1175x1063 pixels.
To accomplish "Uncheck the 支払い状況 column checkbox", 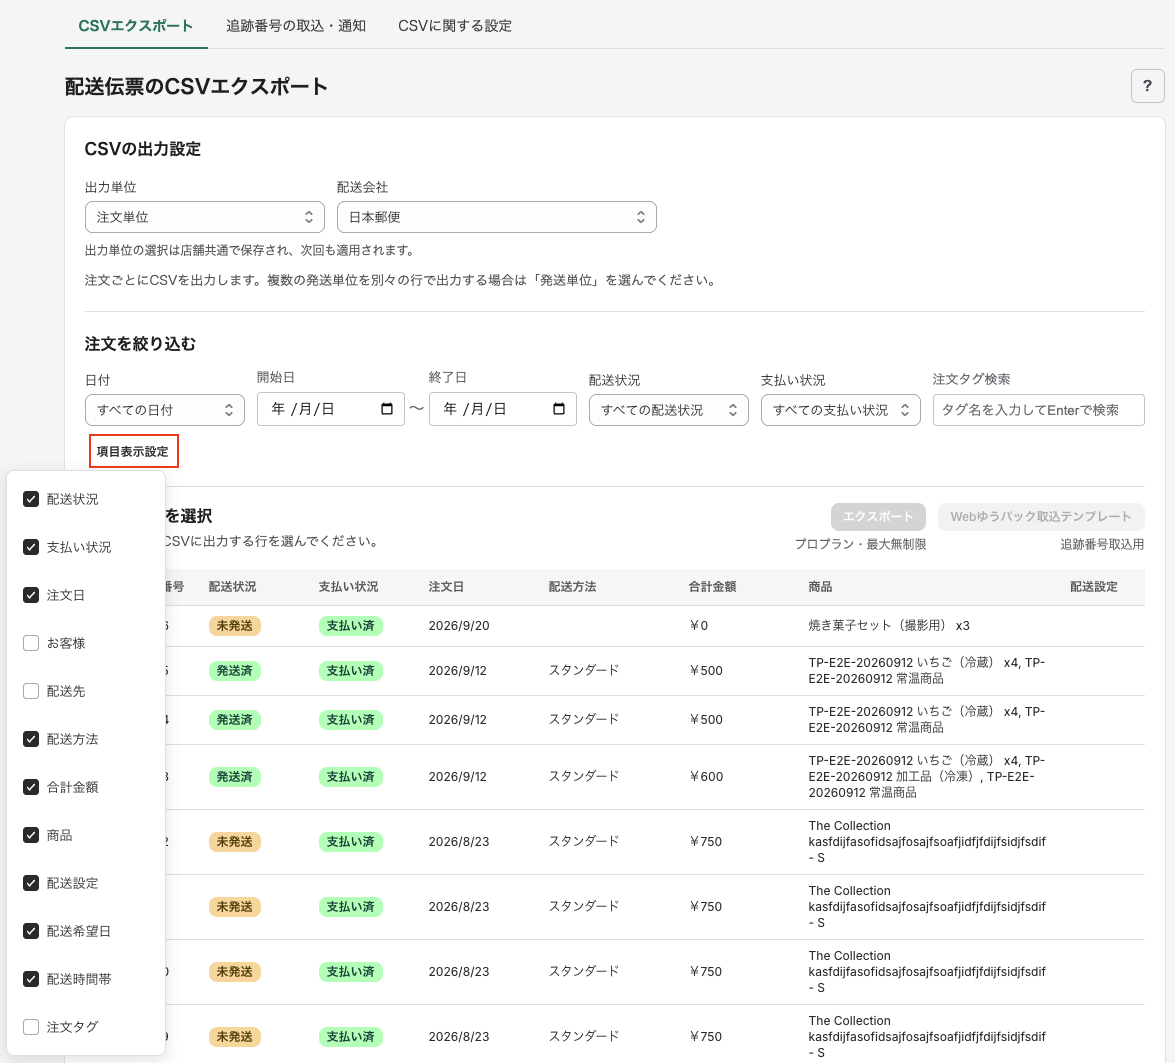I will coord(31,547).
